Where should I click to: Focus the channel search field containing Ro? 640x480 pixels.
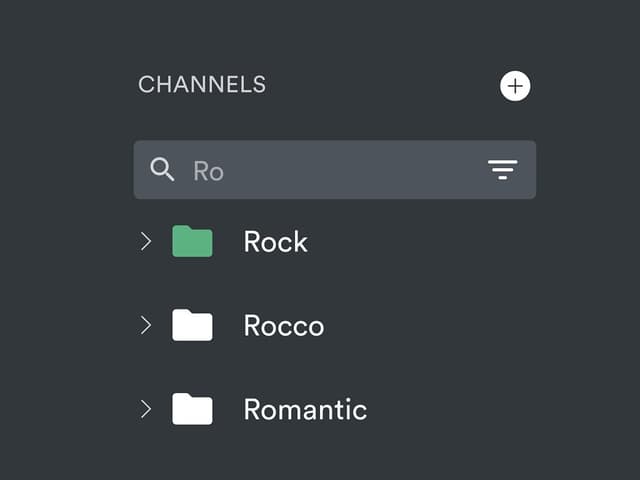click(x=335, y=170)
